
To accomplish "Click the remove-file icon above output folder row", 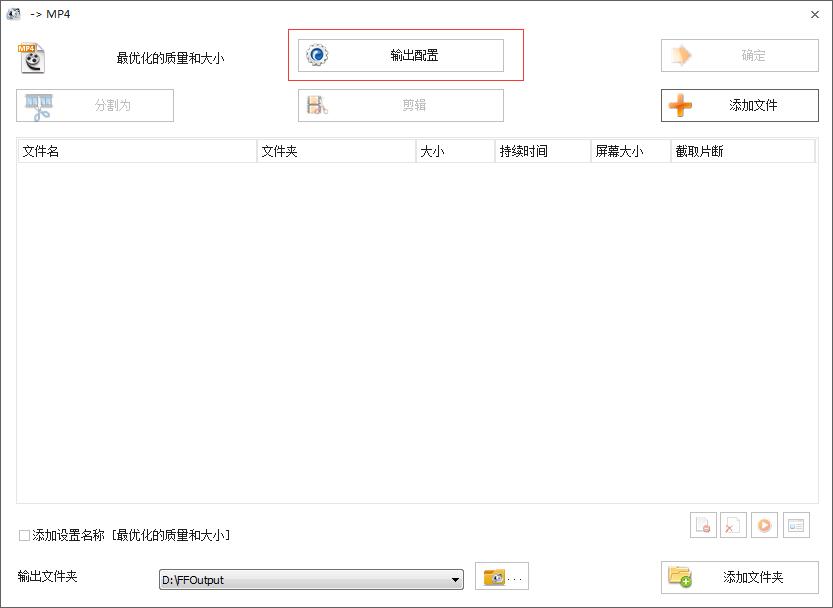I will 703,524.
